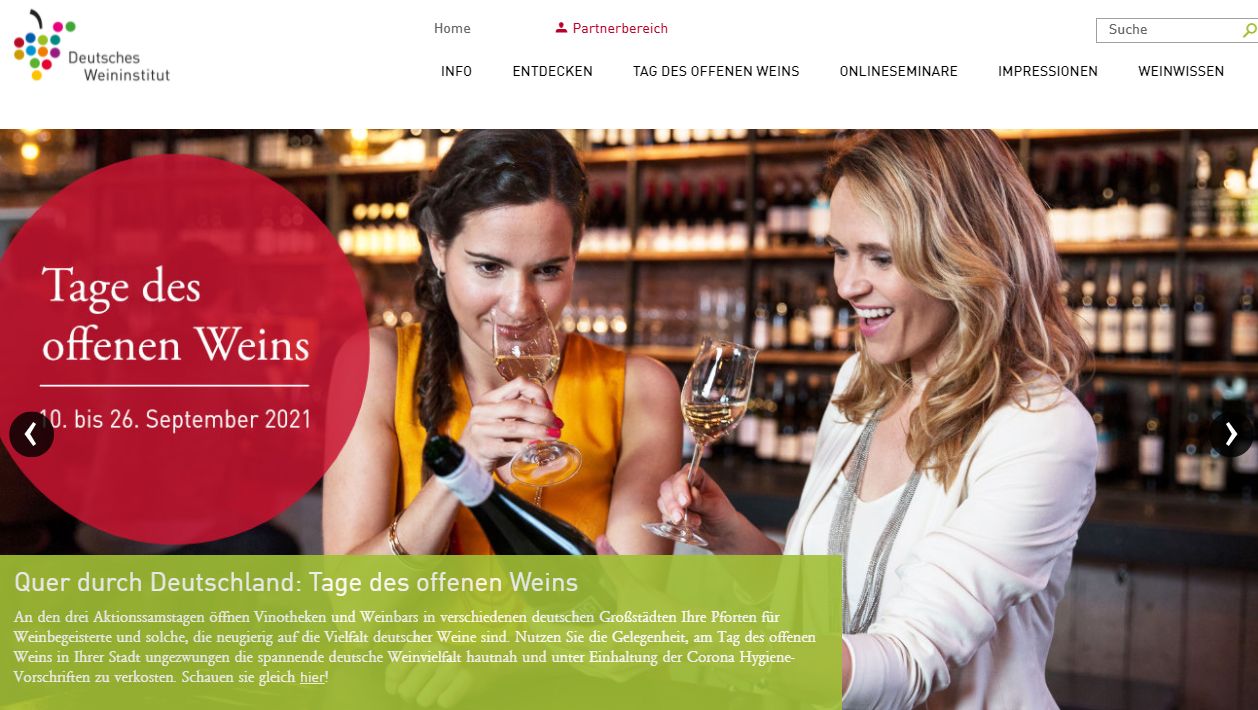Image resolution: width=1258 pixels, height=710 pixels.
Task: Click the 'Quer durch Deutschland' headline
Action: click(296, 582)
